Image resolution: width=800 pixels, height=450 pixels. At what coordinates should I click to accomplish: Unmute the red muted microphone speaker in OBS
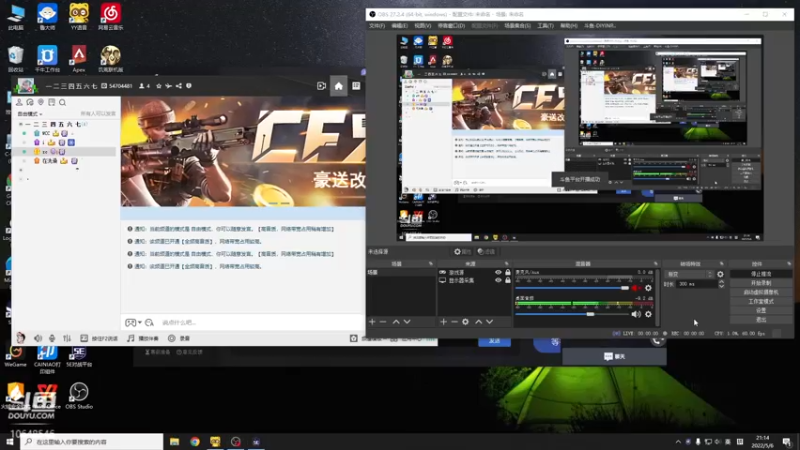(636, 288)
